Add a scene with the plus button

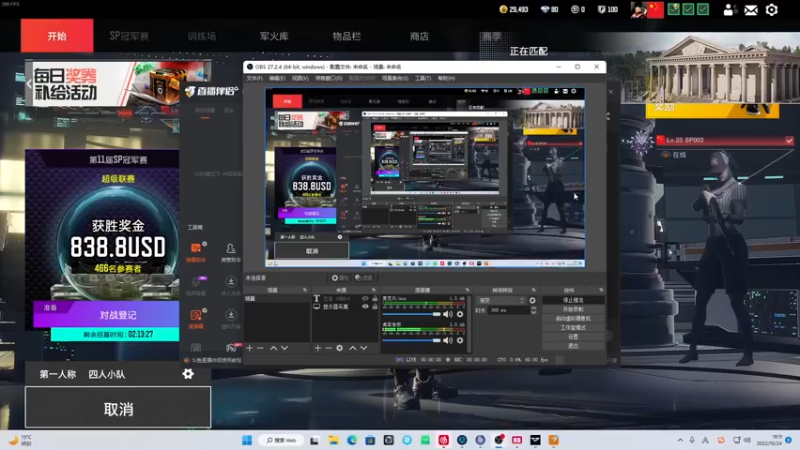(249, 348)
